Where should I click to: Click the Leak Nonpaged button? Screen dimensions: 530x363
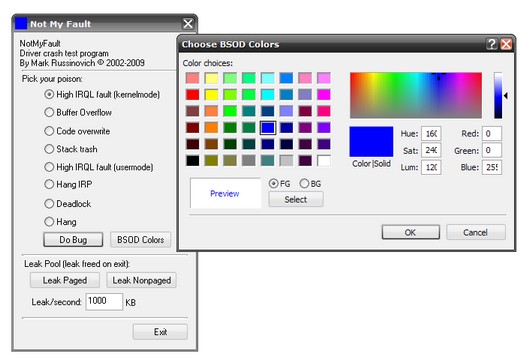142,280
